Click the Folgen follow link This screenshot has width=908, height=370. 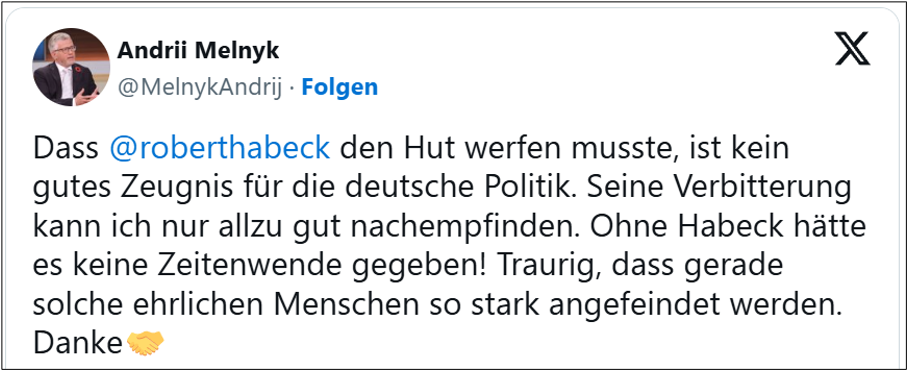[x=340, y=87]
